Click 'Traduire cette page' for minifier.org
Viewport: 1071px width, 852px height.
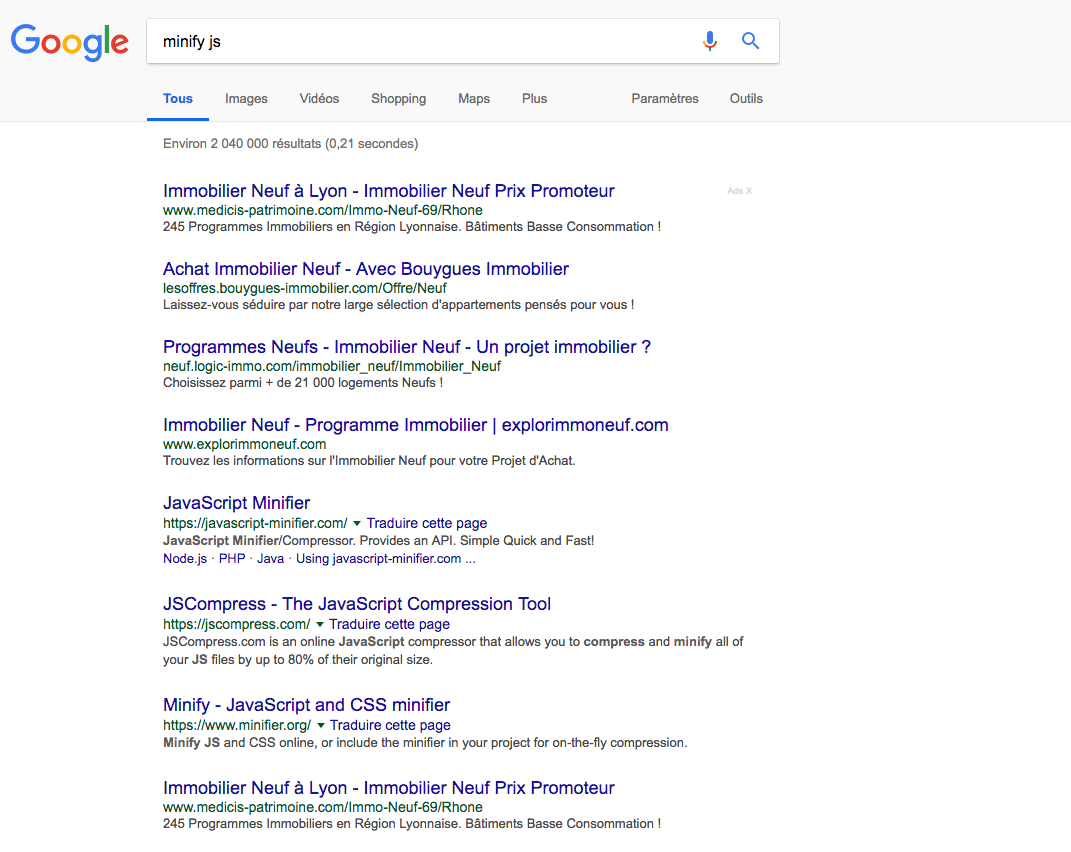click(x=390, y=725)
